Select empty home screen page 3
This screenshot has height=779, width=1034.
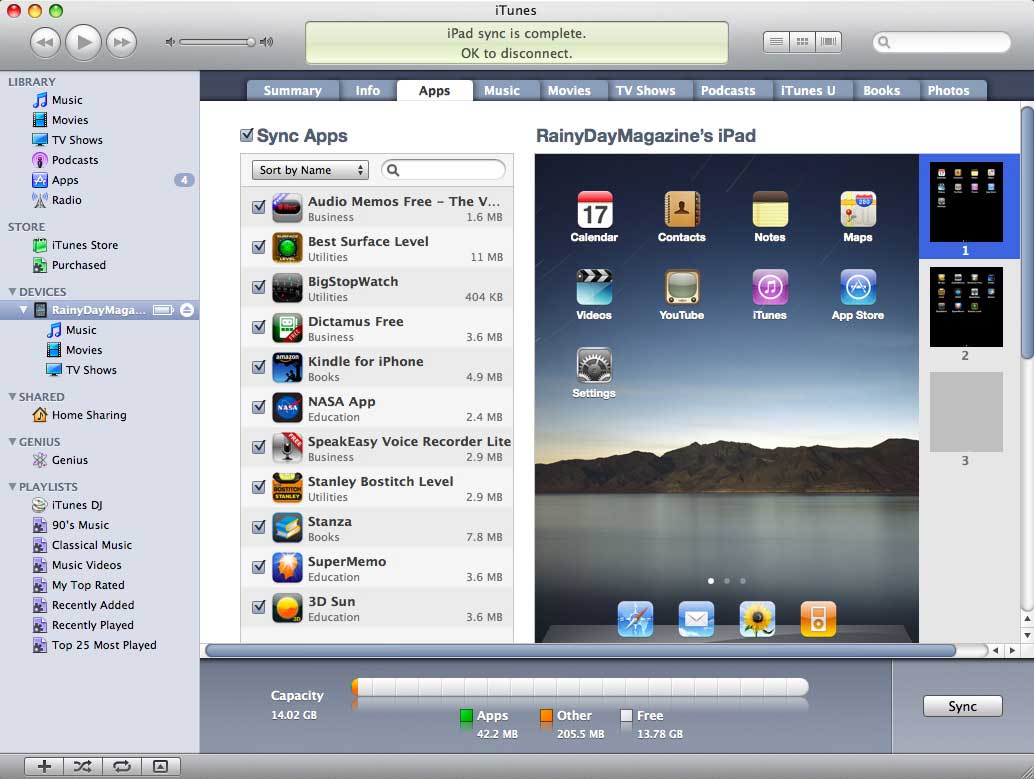pyautogui.click(x=966, y=412)
